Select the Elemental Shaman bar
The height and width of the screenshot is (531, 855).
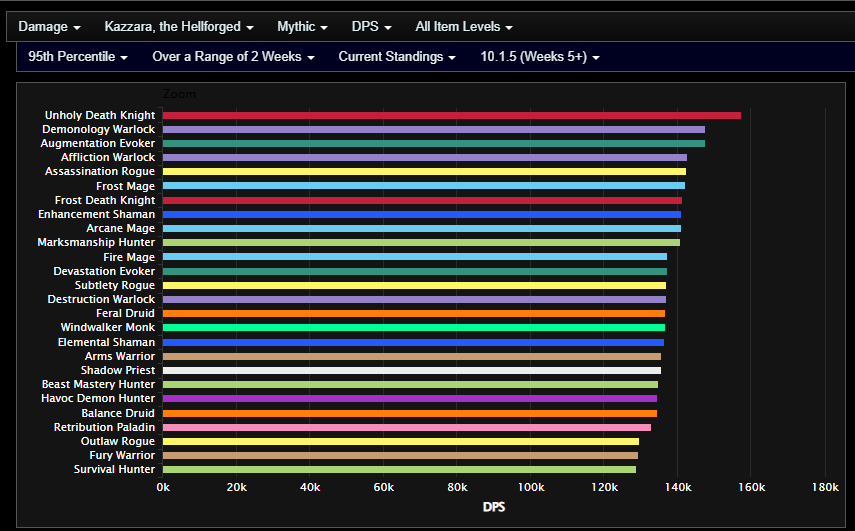click(413, 342)
